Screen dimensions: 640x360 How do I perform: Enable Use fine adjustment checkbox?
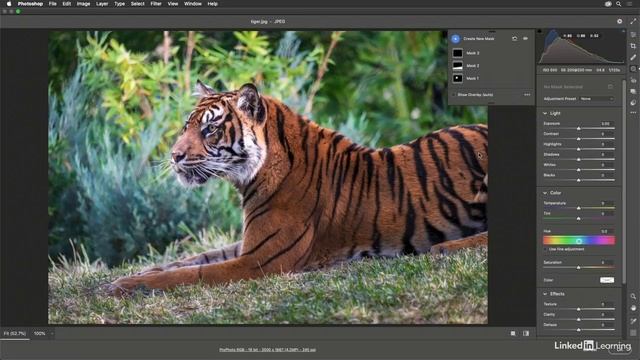point(545,249)
